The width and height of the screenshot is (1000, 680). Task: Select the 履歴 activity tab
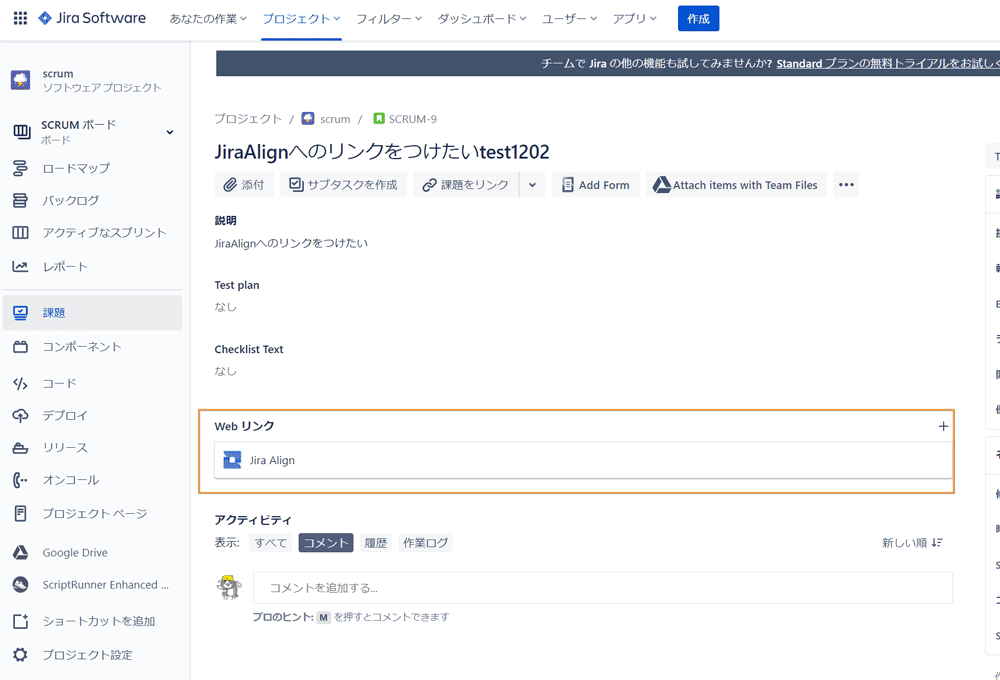(x=376, y=543)
